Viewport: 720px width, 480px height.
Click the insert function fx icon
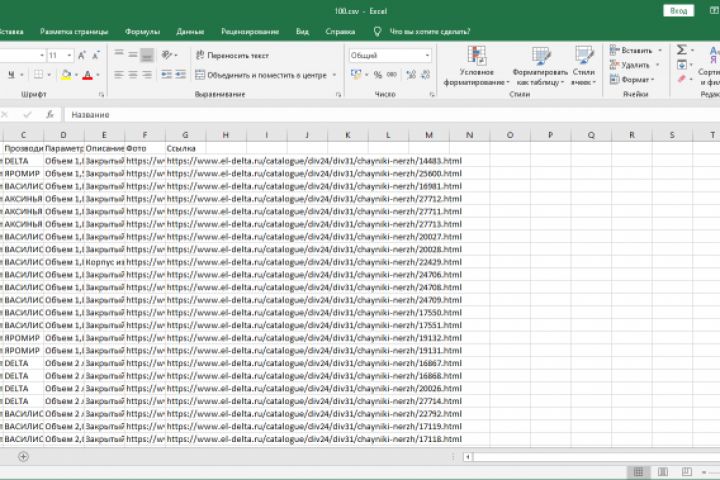(50, 114)
